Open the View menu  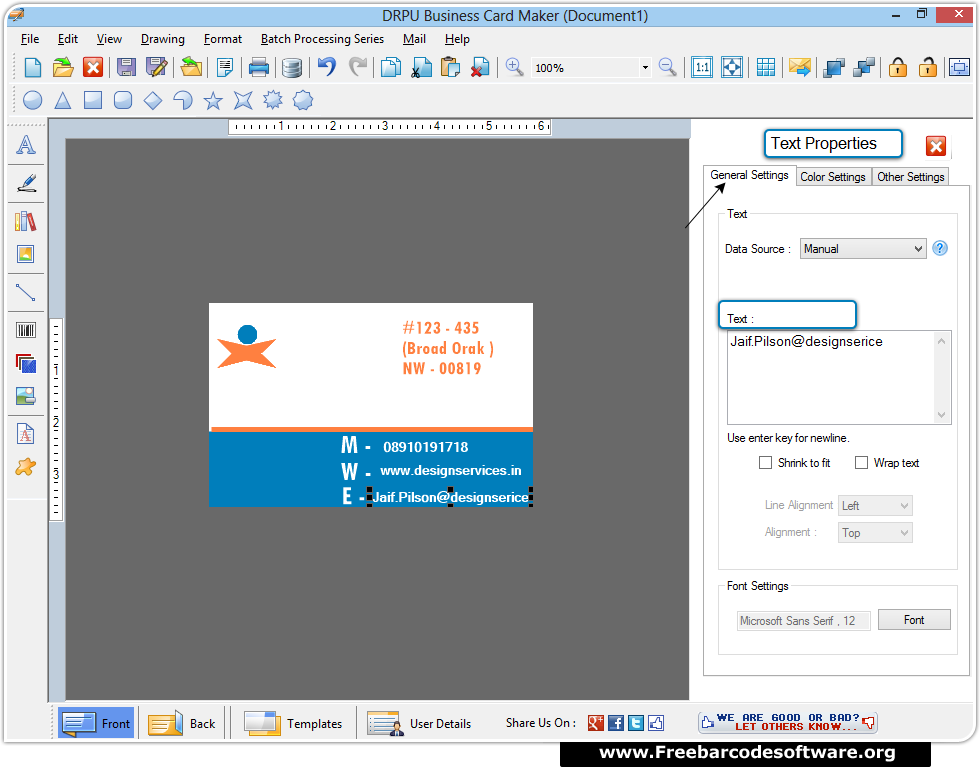[x=109, y=39]
